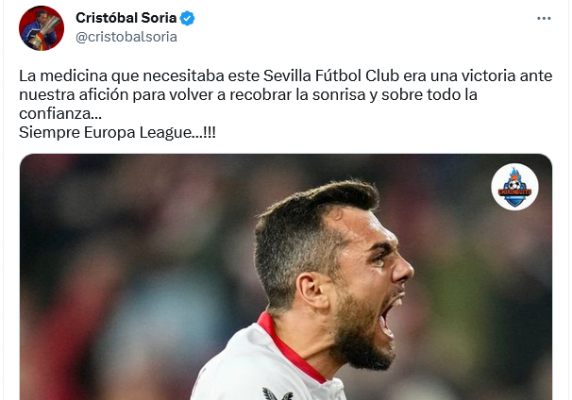Click the words 'recobrar la sonrisa'
The image size is (572, 400).
click(297, 95)
